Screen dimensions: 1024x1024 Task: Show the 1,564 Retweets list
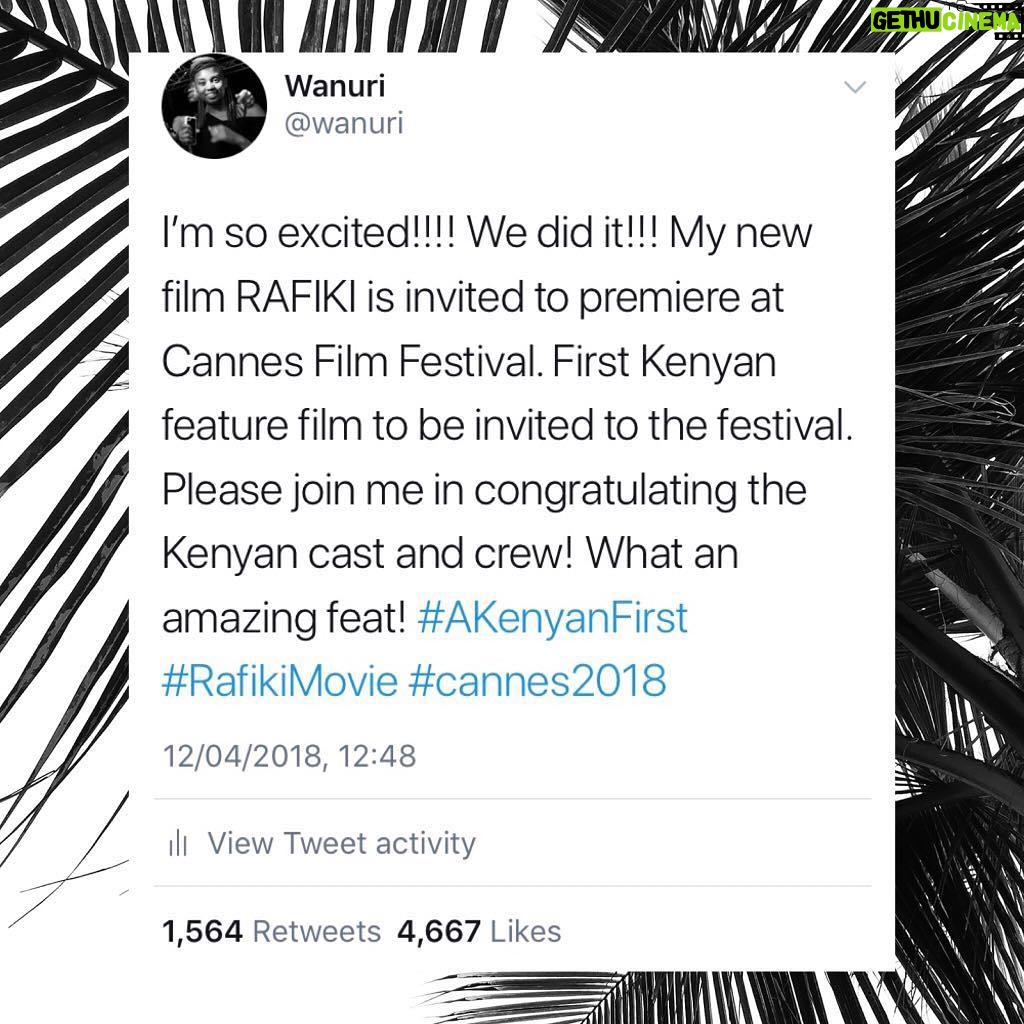271,932
